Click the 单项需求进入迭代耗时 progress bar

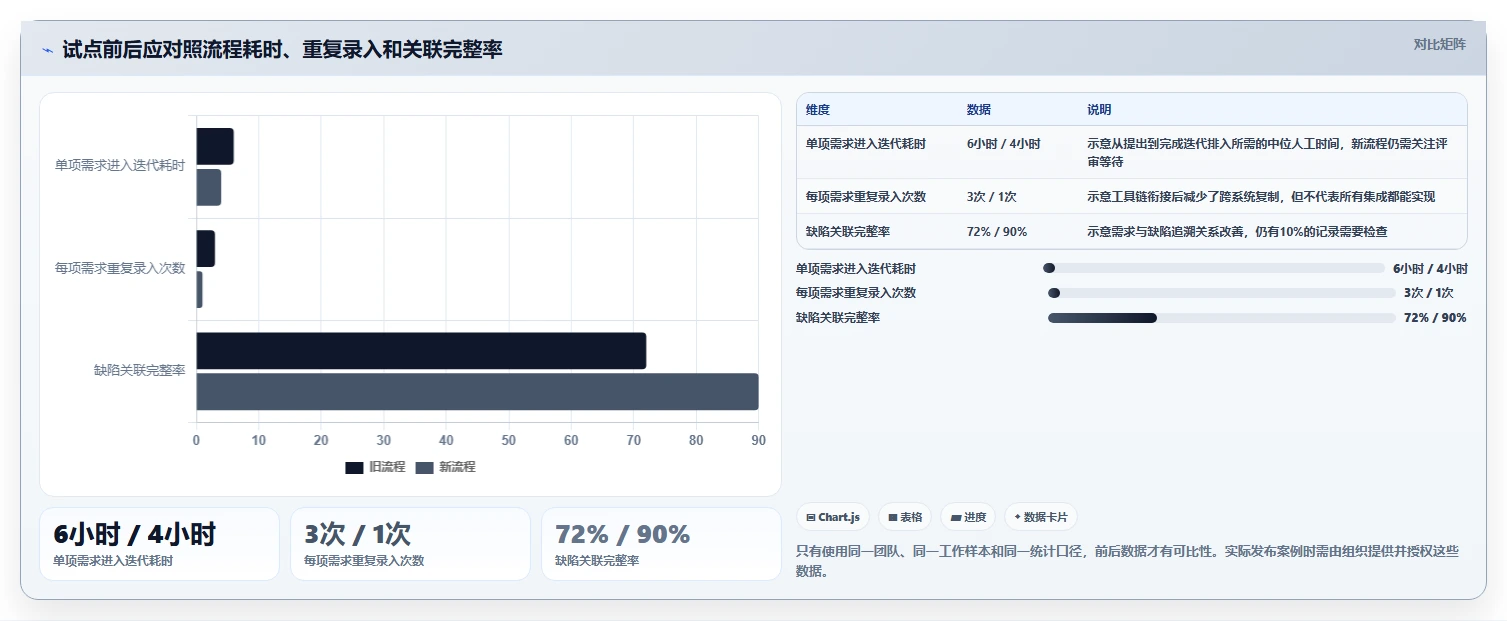pyautogui.click(x=1213, y=268)
